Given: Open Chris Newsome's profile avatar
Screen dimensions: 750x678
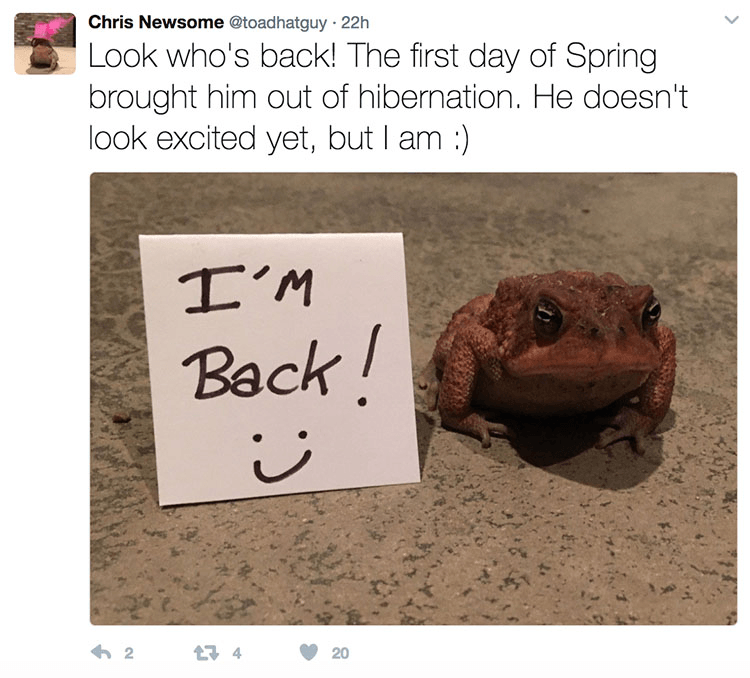Looking at the screenshot, I should 45,44.
